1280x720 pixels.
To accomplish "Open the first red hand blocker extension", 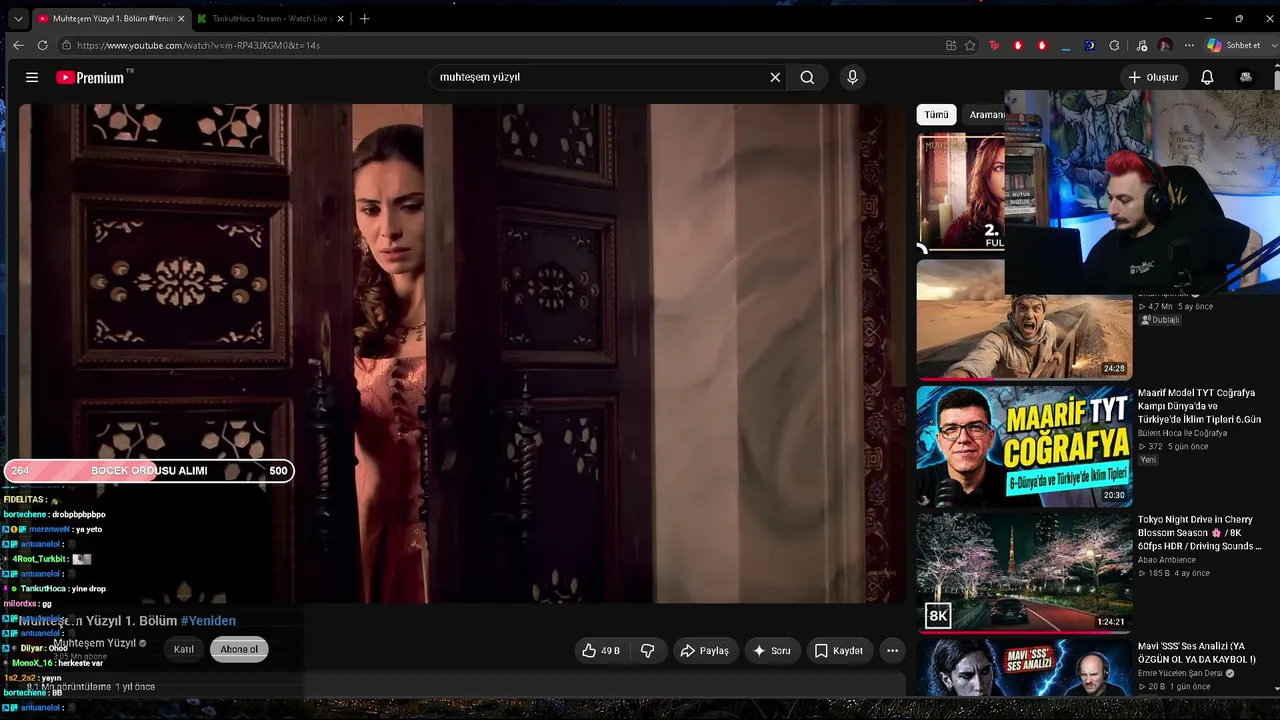I will tap(1018, 45).
